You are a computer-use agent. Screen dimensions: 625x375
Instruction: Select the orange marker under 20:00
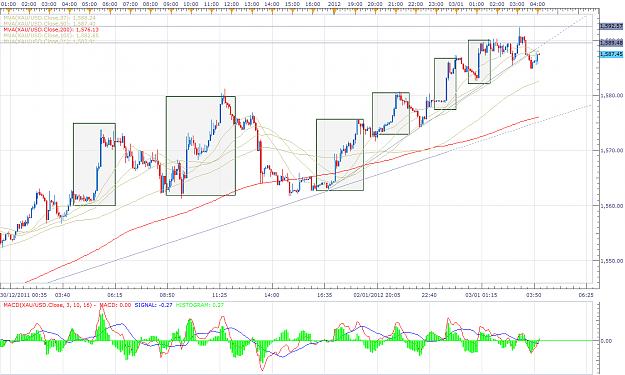(375, 12)
